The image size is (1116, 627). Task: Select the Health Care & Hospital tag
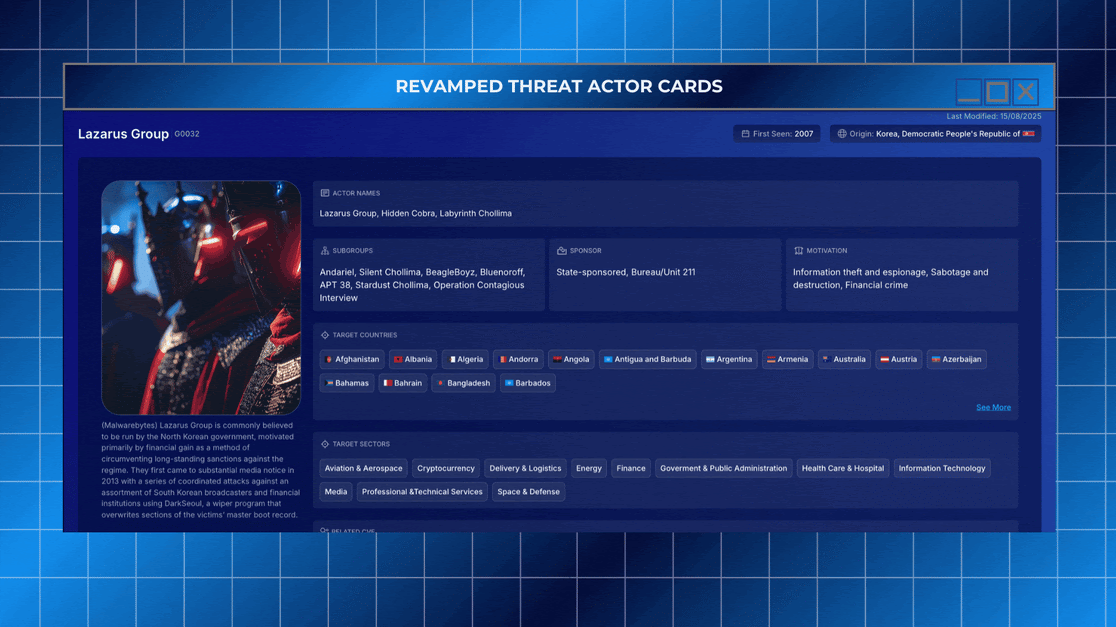pyautogui.click(x=842, y=468)
